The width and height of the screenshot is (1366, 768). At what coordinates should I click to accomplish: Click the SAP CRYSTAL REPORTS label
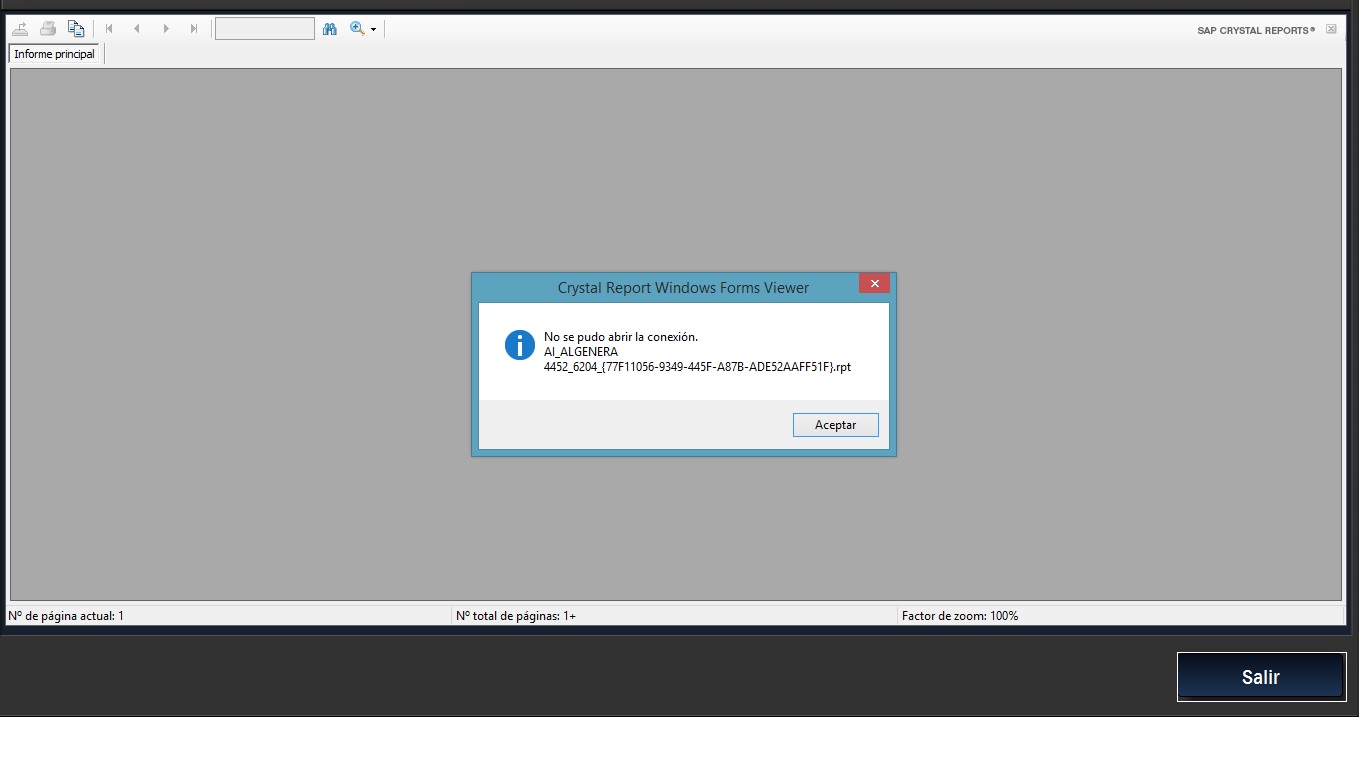1256,30
